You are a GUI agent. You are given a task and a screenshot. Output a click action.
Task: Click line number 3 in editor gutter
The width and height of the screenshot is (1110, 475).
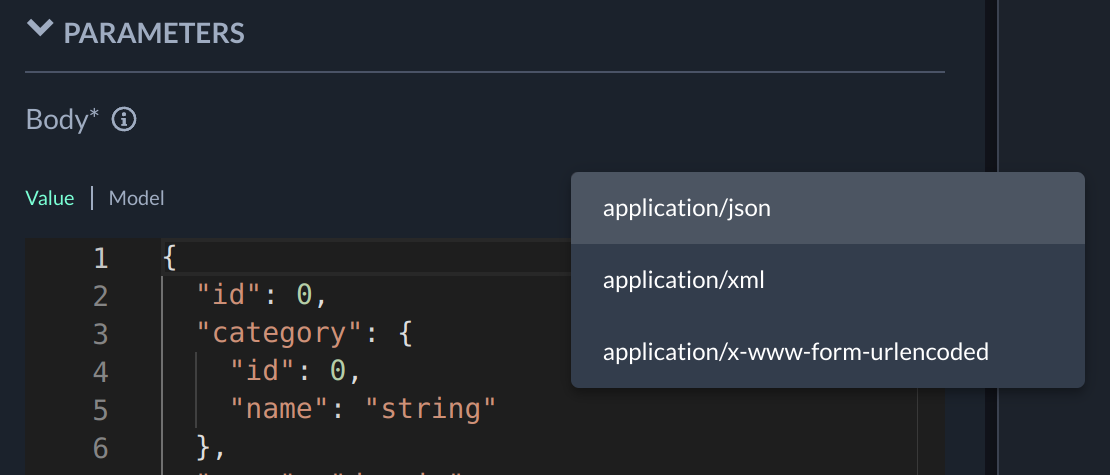[100, 334]
